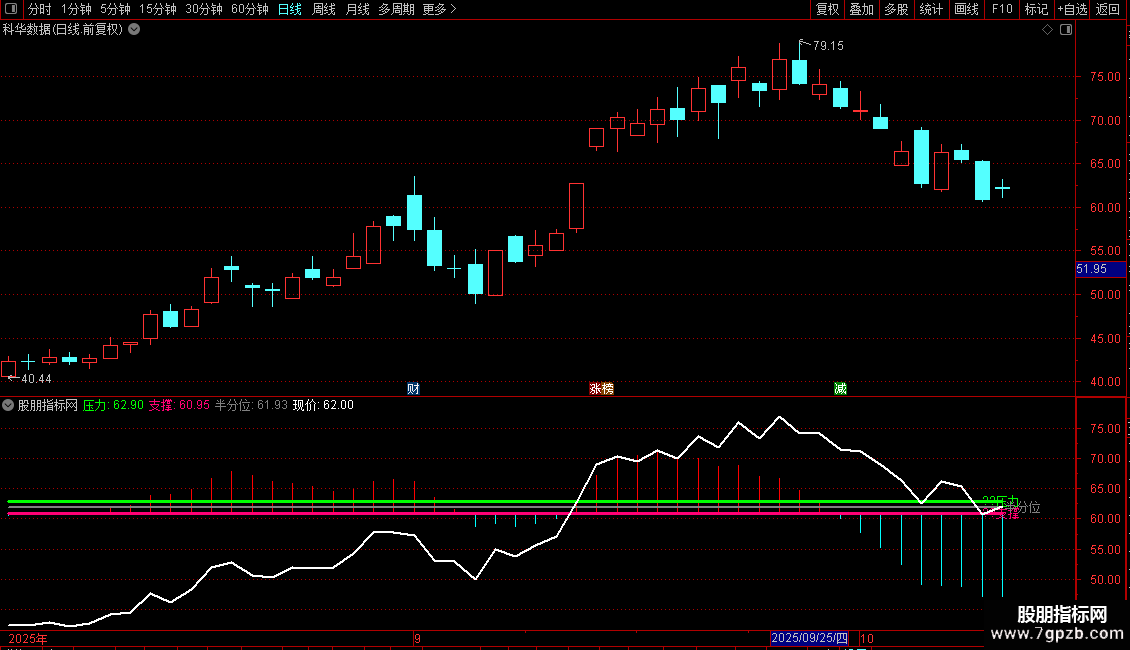Click 返回 to go back
1130x650 pixels.
click(1108, 9)
